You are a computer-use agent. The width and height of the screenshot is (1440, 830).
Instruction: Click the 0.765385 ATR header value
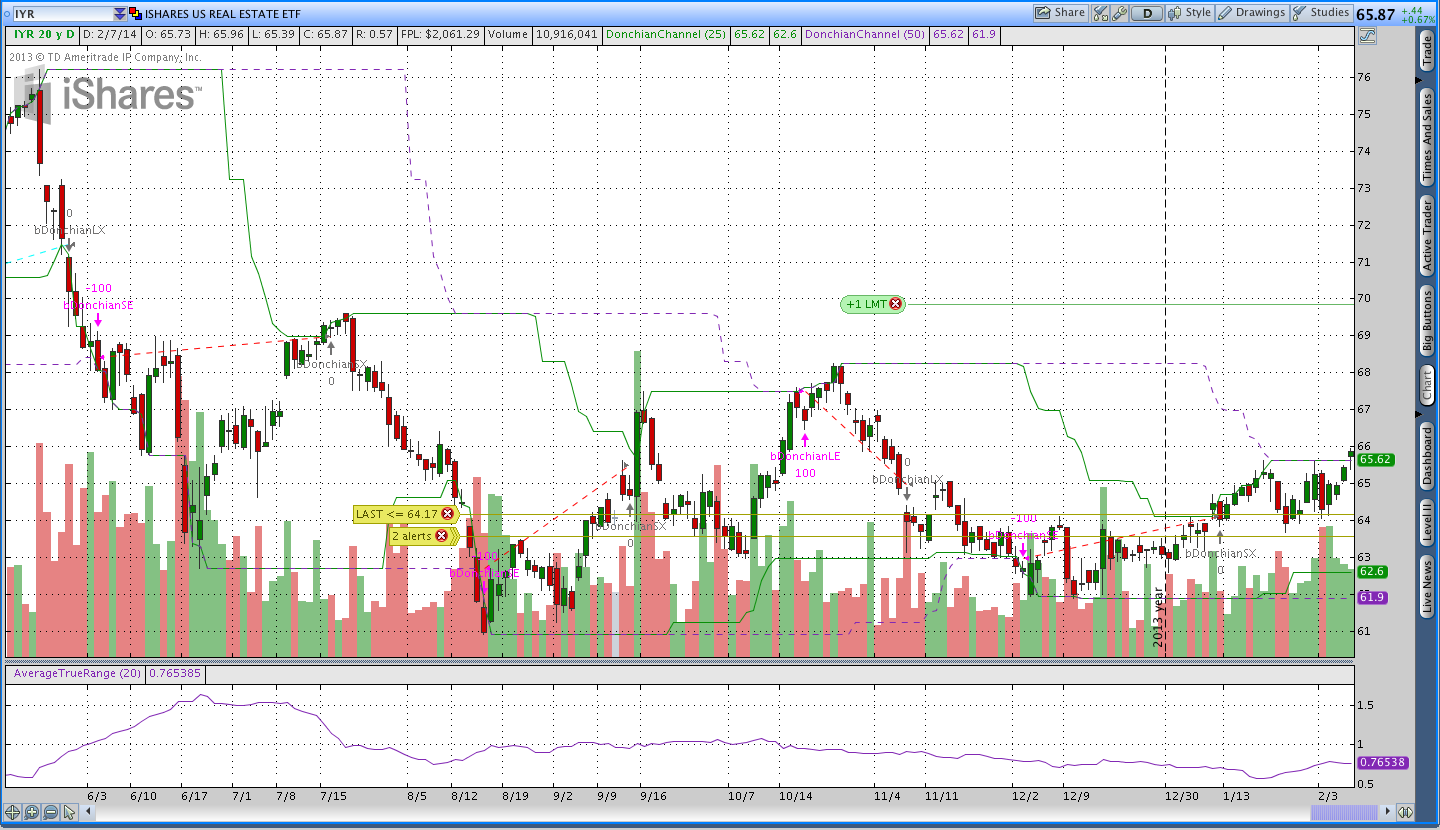click(x=175, y=674)
